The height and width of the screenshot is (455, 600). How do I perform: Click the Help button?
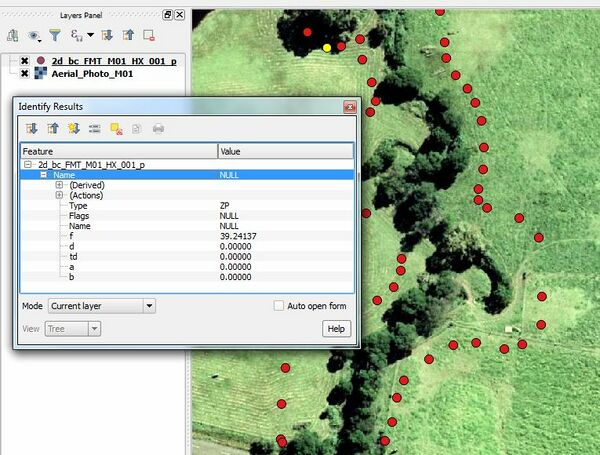pos(336,329)
